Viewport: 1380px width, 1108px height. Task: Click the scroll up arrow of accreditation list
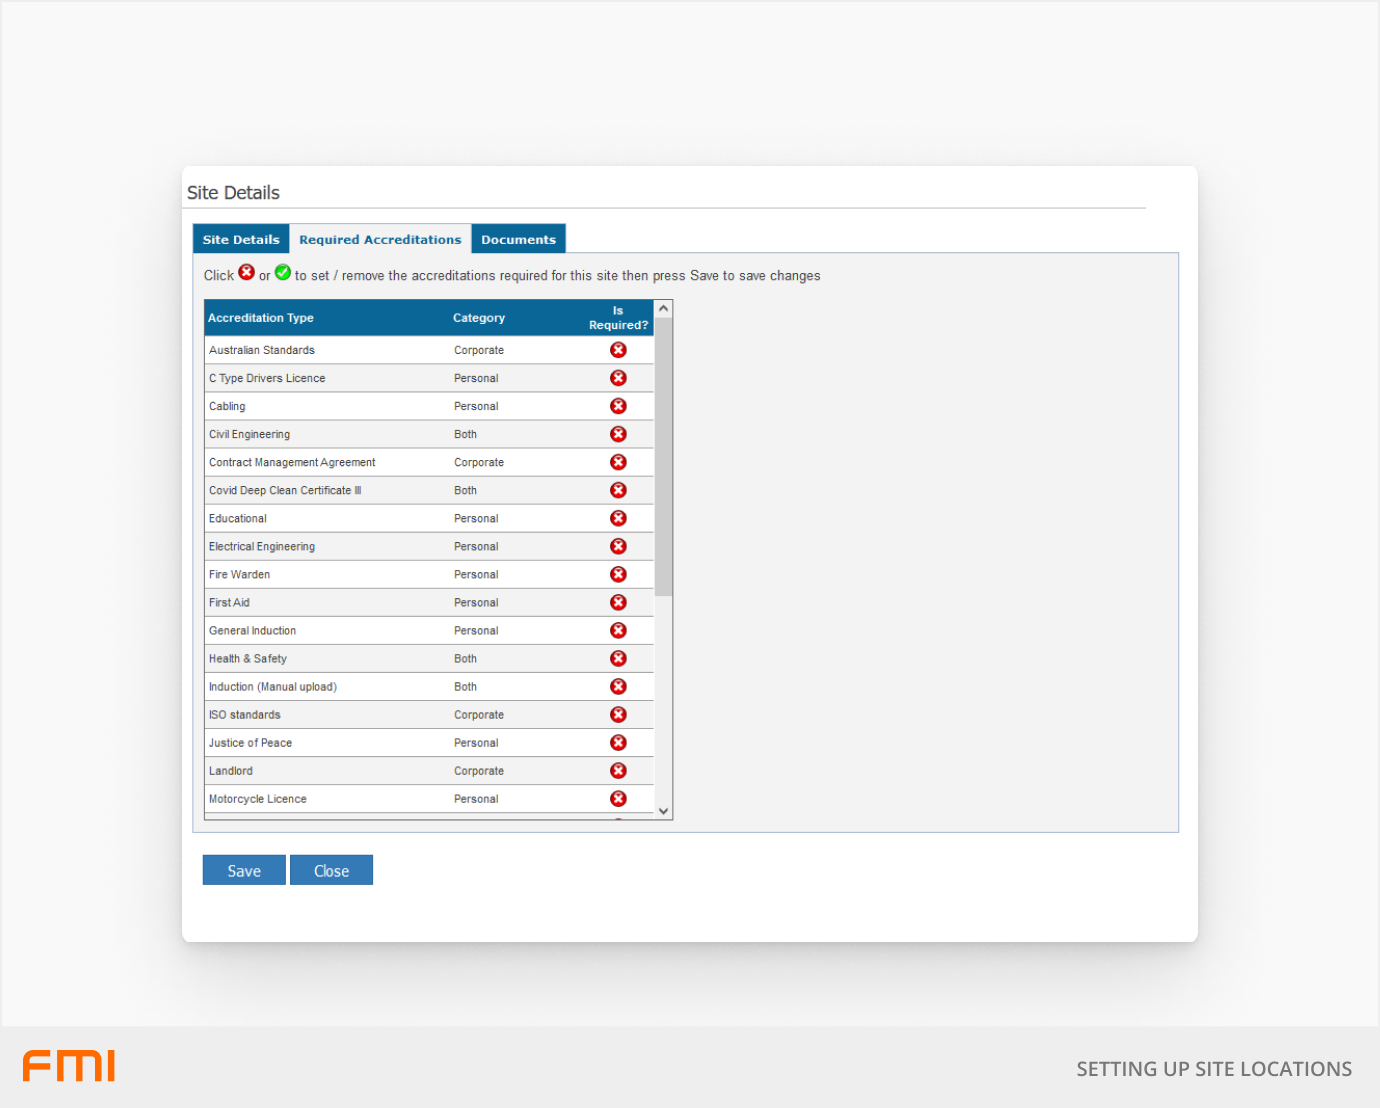(x=663, y=309)
